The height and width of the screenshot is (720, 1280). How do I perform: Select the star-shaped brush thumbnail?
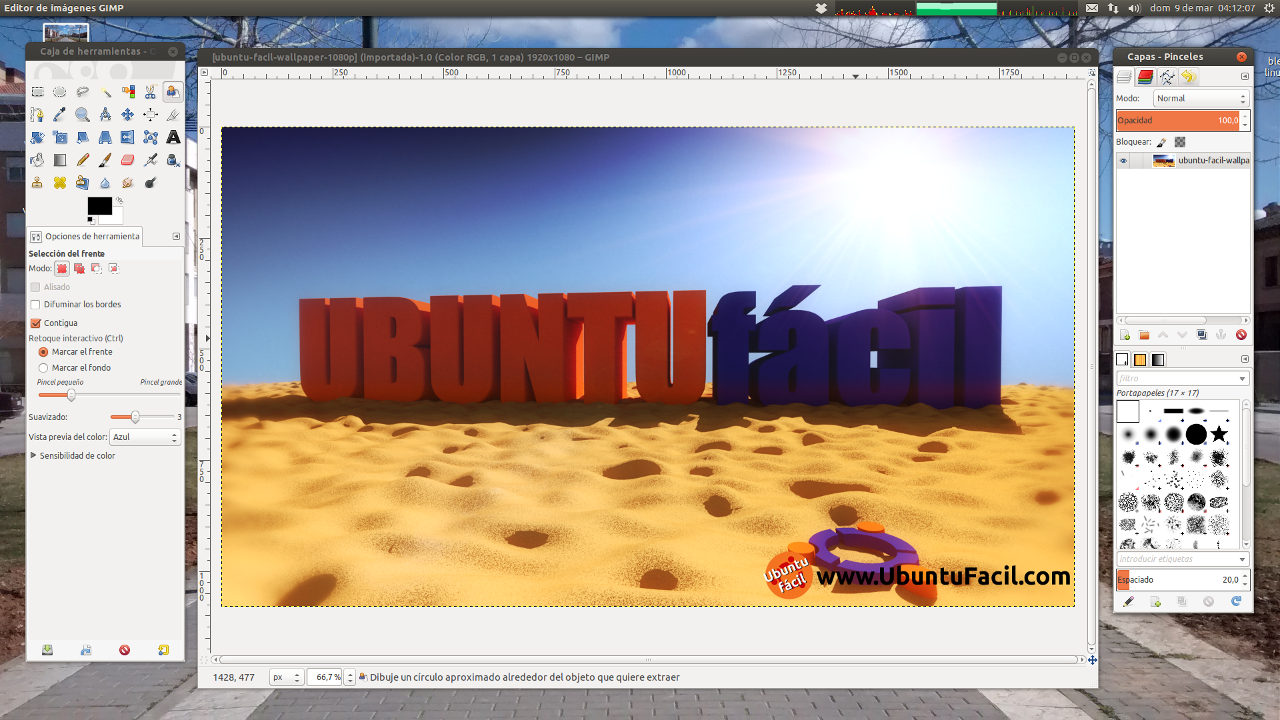tap(1219, 434)
